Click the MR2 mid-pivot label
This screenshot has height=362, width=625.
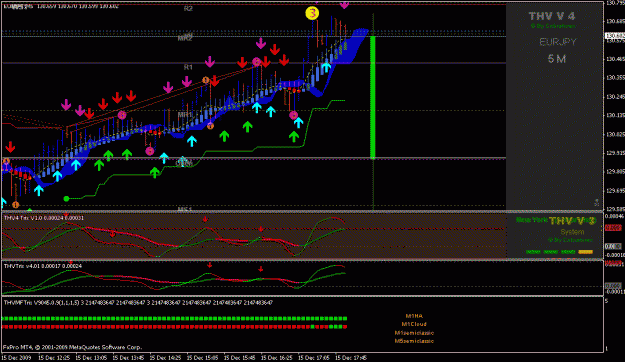point(185,38)
